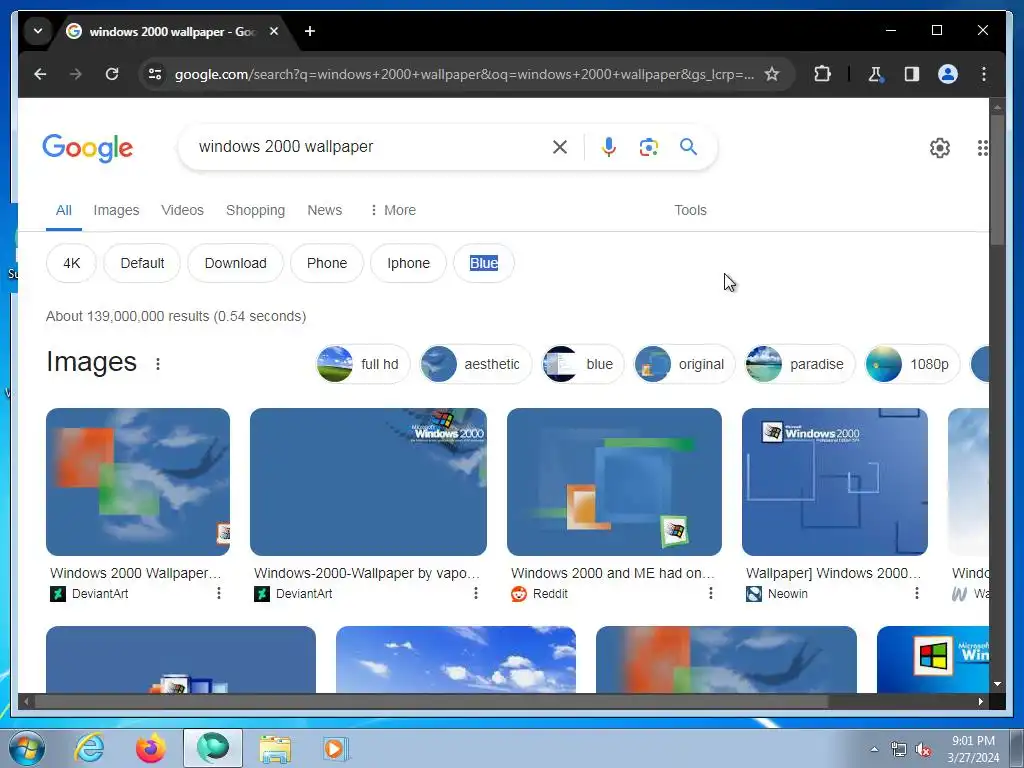The width and height of the screenshot is (1024, 768).
Task: Open a new browser tab
Action: point(310,31)
